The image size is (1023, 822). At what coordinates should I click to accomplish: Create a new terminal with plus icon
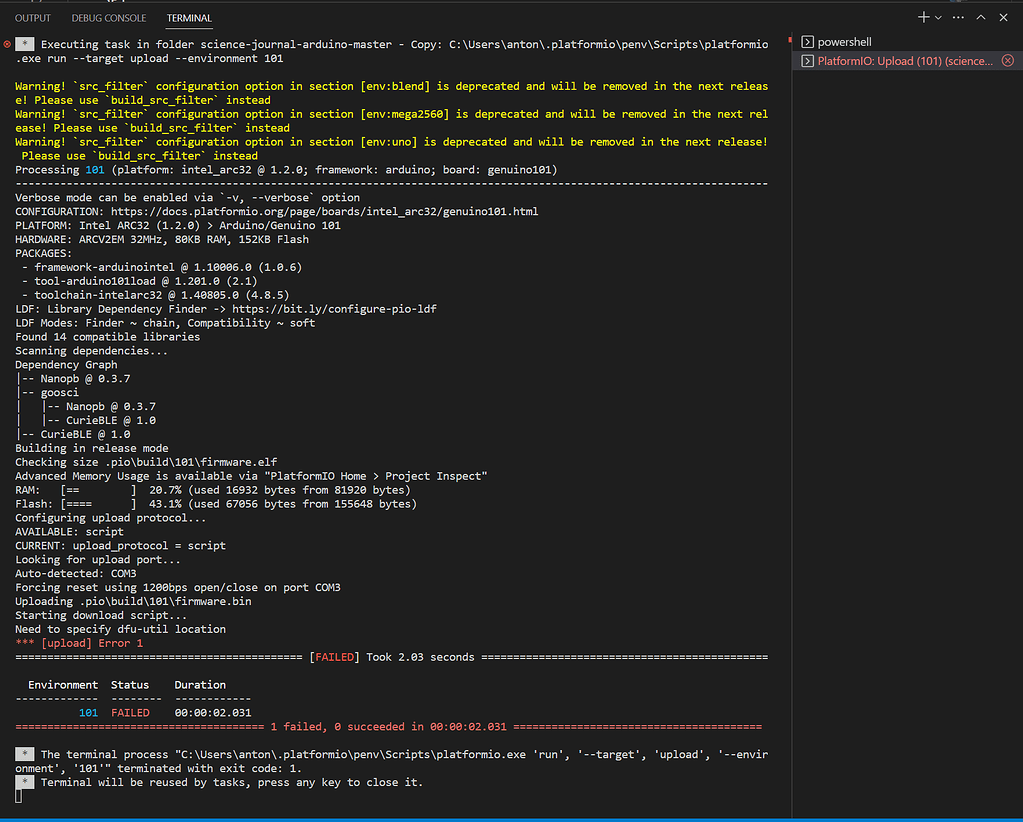[923, 18]
